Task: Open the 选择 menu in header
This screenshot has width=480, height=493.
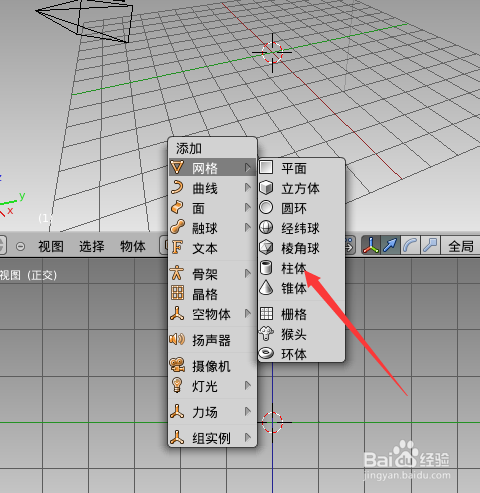Action: 92,247
